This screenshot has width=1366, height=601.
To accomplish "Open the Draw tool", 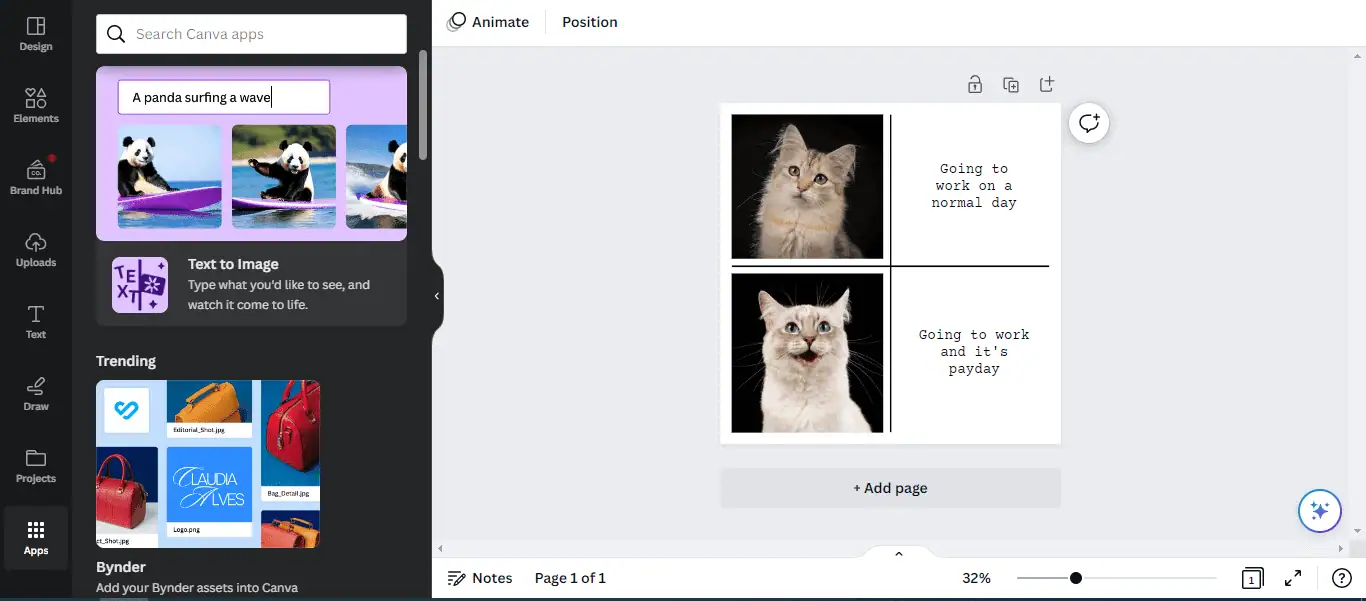I will (x=36, y=392).
